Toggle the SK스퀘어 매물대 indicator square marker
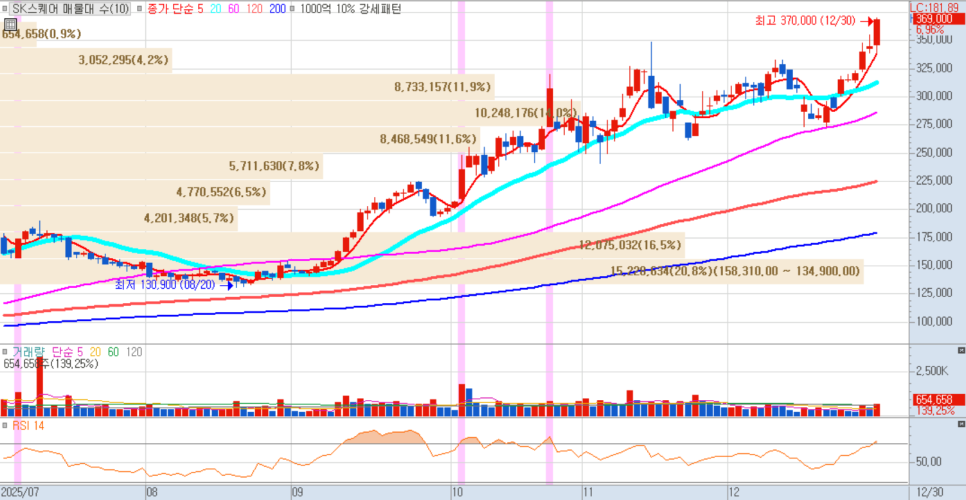The image size is (966, 500). click(6, 9)
